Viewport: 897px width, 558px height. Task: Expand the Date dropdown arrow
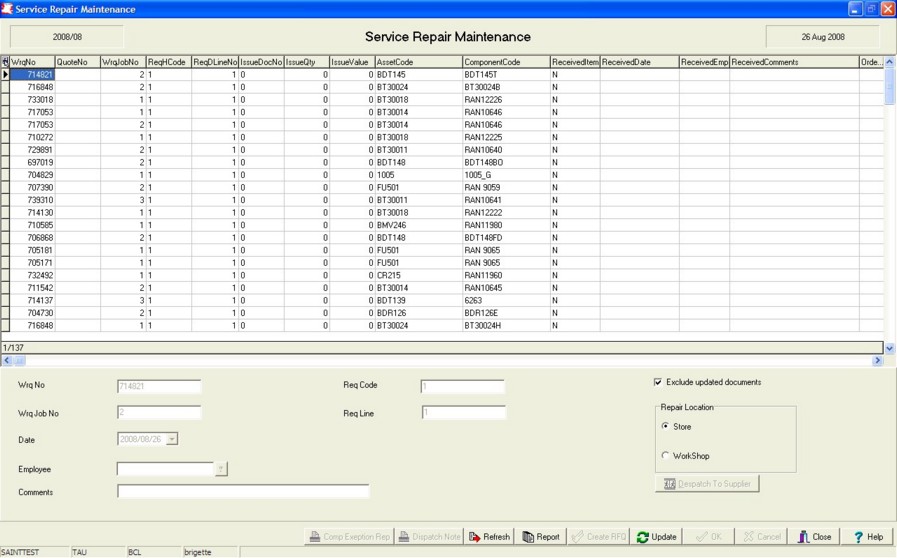coord(172,439)
